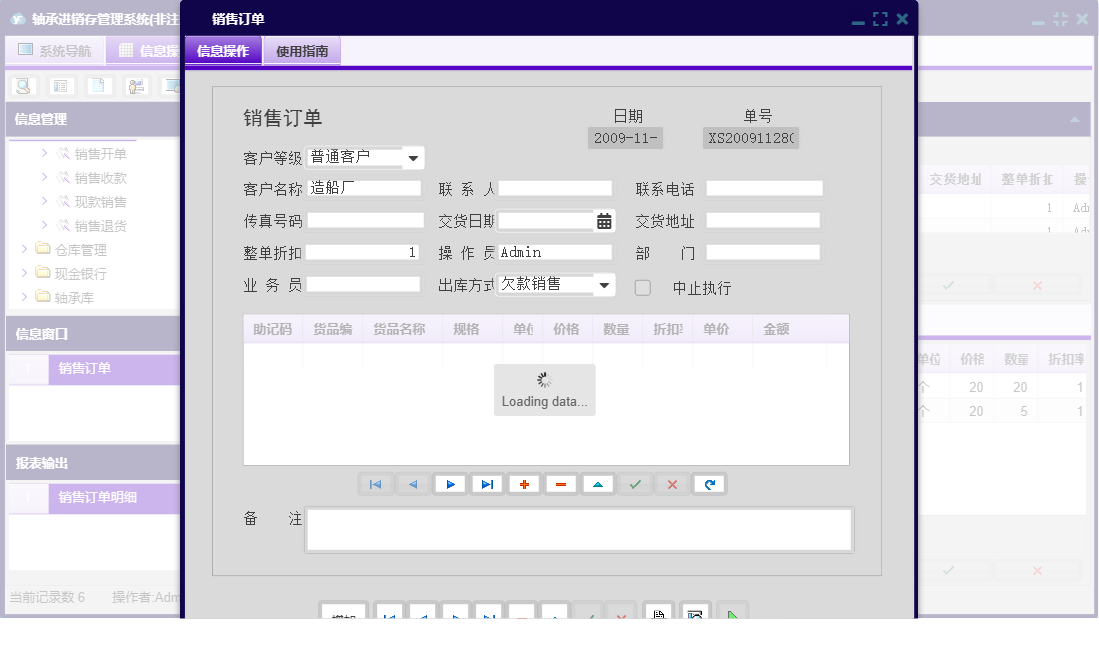1099x645 pixels.
Task: Enable the 中止执行 checkbox
Action: click(641, 286)
